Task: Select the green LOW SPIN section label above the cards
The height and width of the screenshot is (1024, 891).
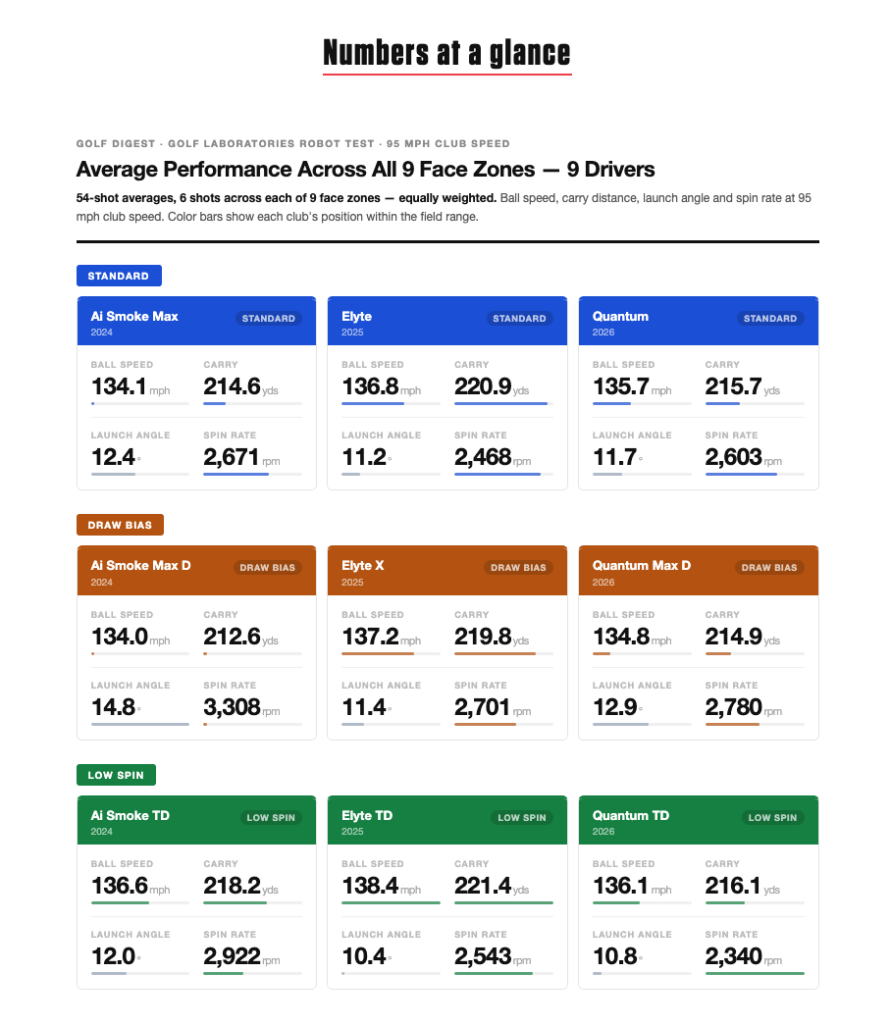Action: pos(116,775)
